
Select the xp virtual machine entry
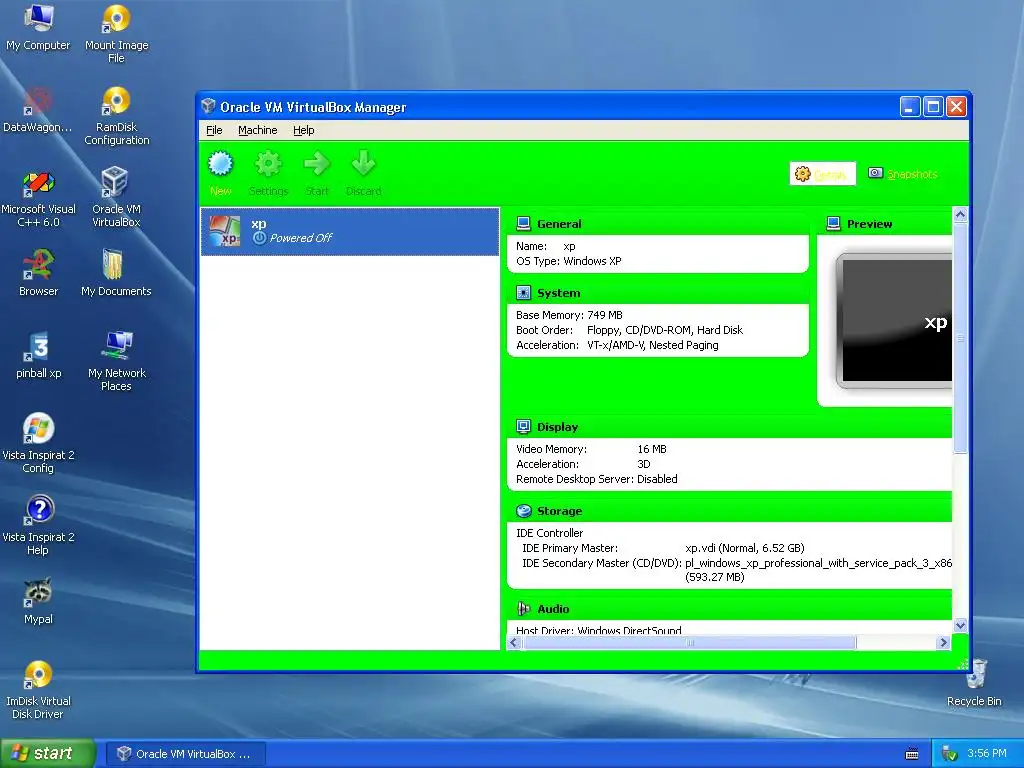[x=350, y=231]
